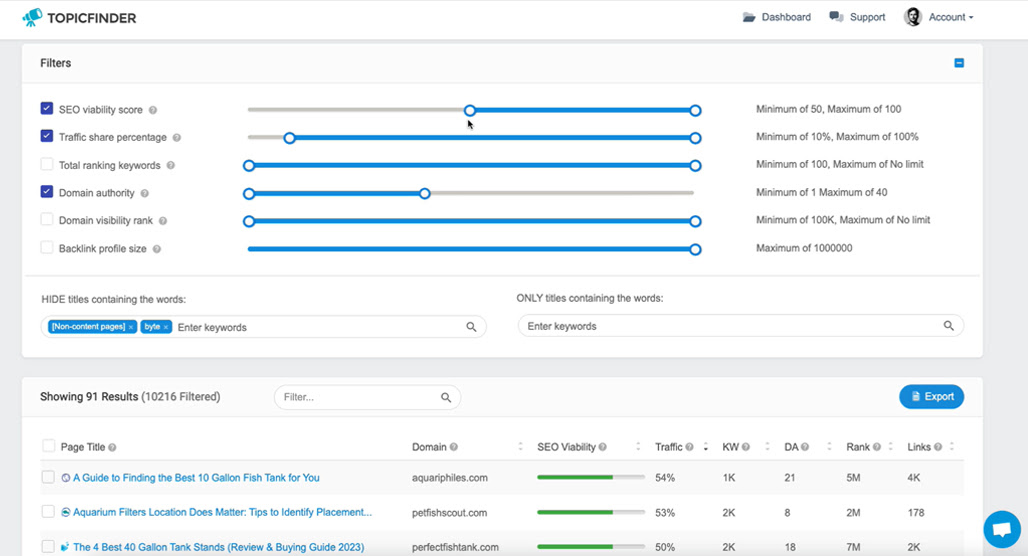The width and height of the screenshot is (1028, 556).
Task: Click help icon beside Page Title header
Action: [112, 447]
